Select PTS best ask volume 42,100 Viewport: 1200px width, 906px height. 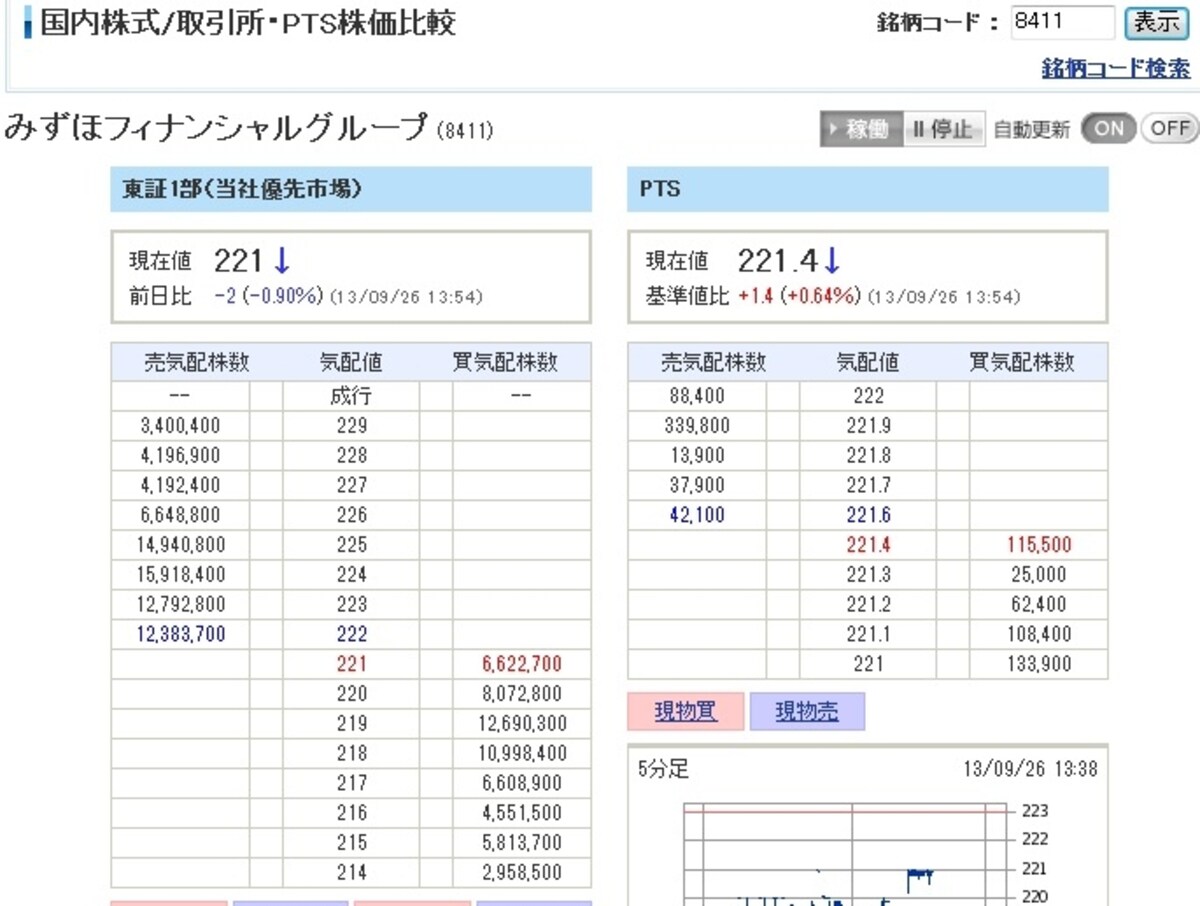point(697,515)
